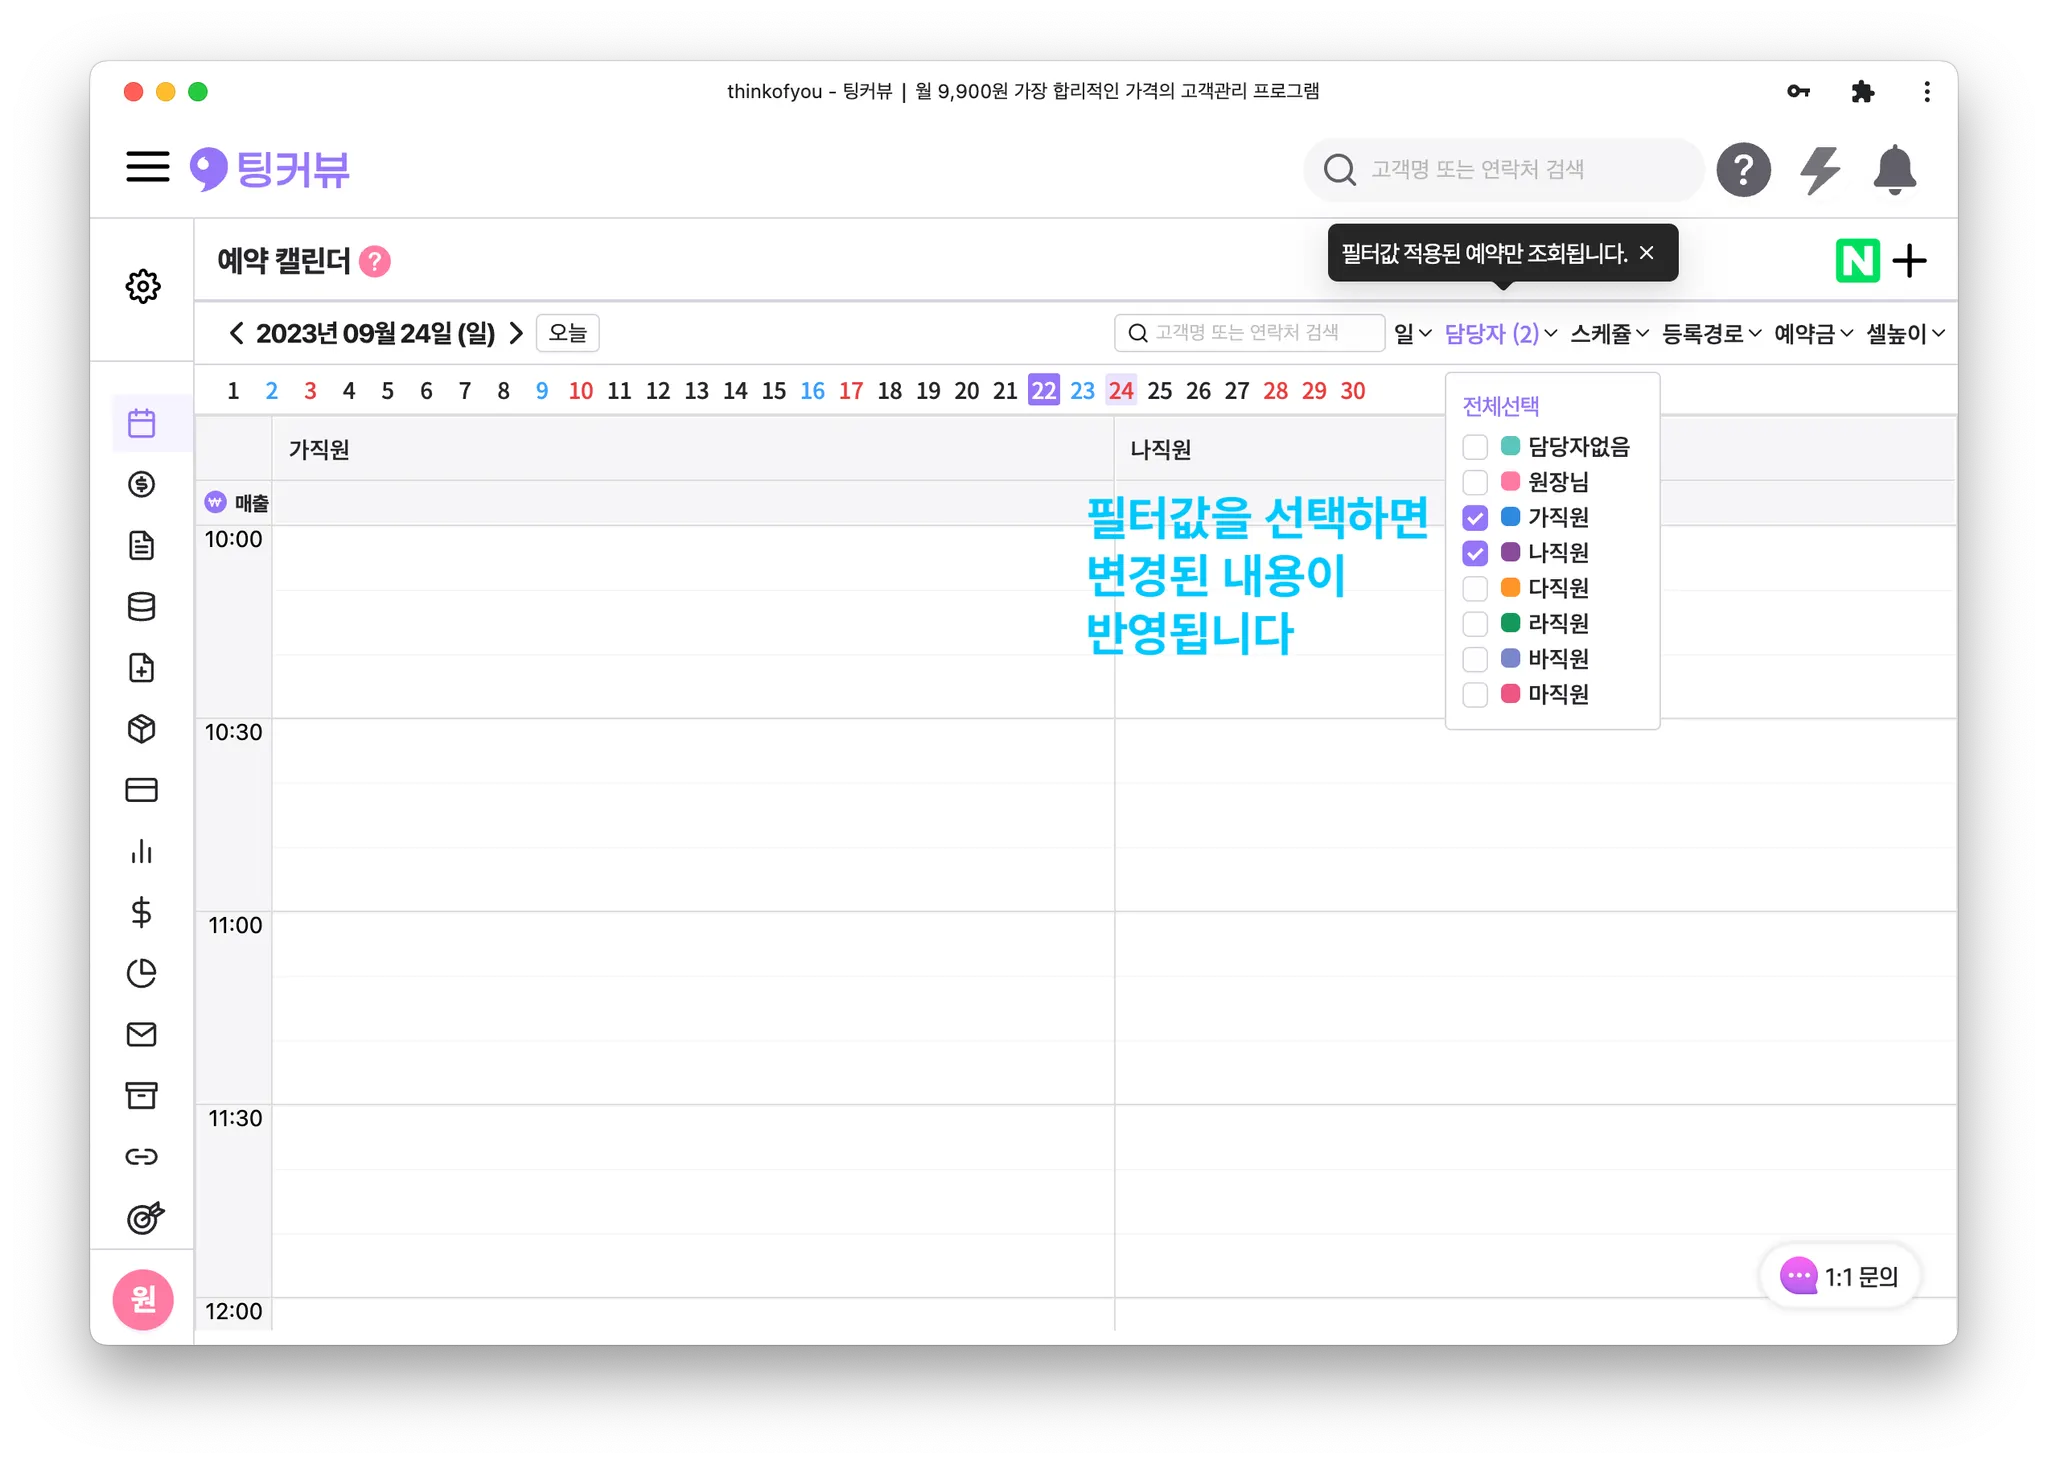Expand the 스케줄 filter dropdown
The width and height of the screenshot is (2048, 1464).
pos(1609,334)
